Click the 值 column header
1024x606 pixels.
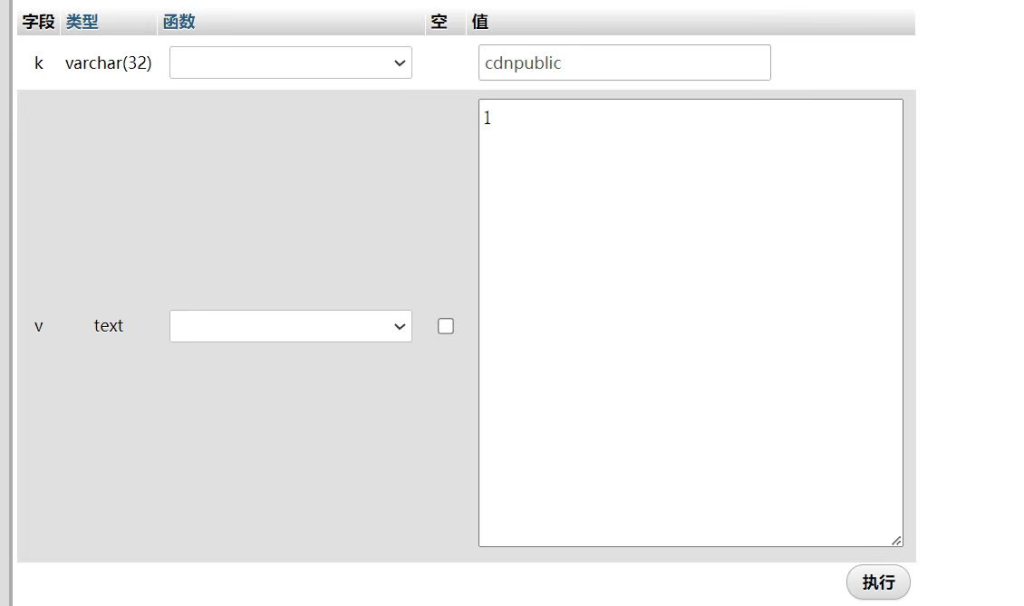point(480,21)
